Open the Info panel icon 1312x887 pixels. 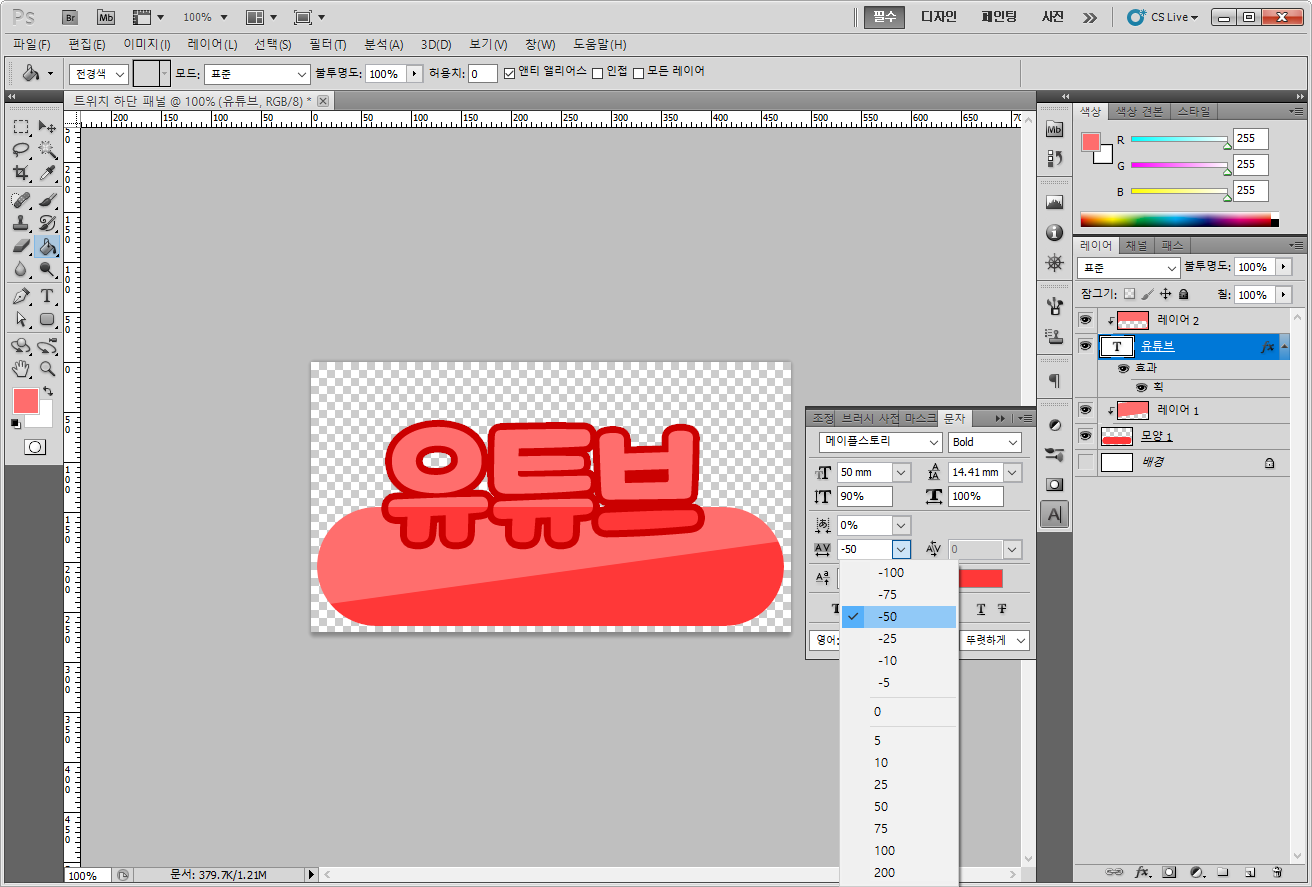(1054, 233)
